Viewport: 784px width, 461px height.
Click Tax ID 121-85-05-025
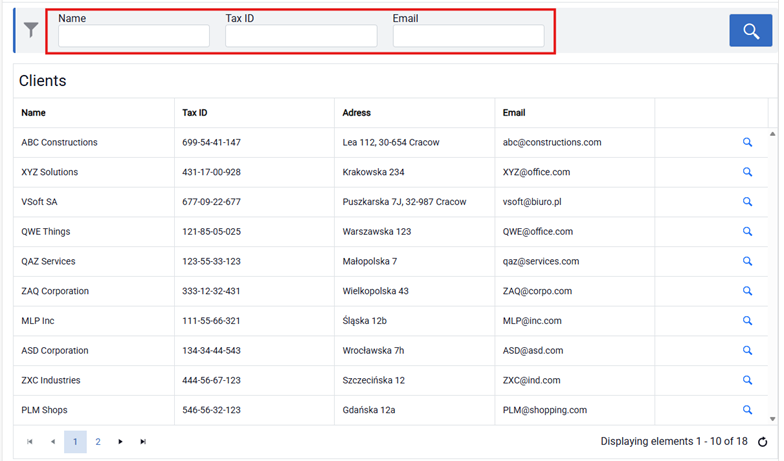pos(212,232)
